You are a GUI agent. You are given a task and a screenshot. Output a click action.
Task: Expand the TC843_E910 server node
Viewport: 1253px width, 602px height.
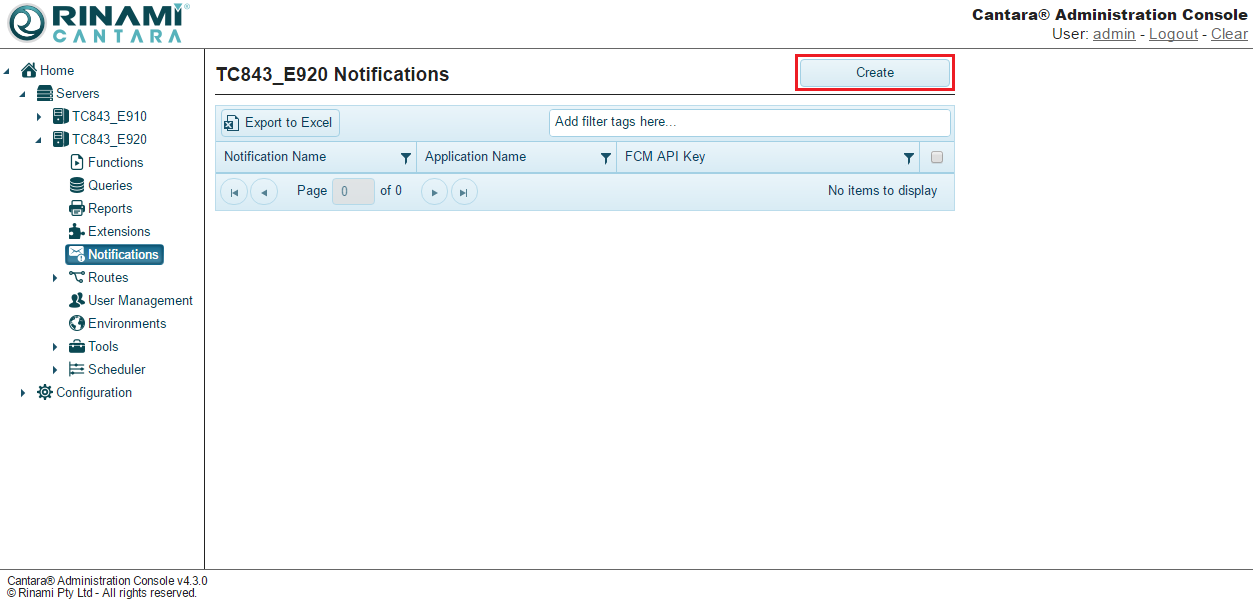click(x=39, y=117)
